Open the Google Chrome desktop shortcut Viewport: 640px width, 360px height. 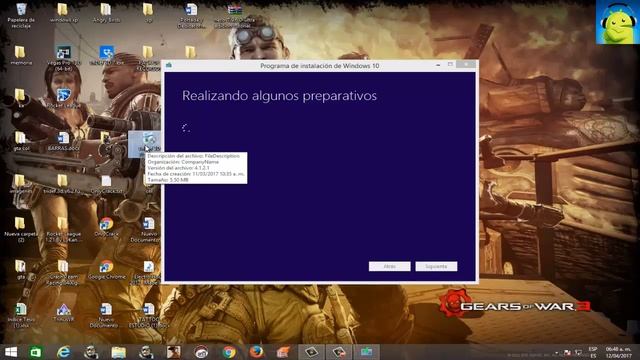coord(107,270)
